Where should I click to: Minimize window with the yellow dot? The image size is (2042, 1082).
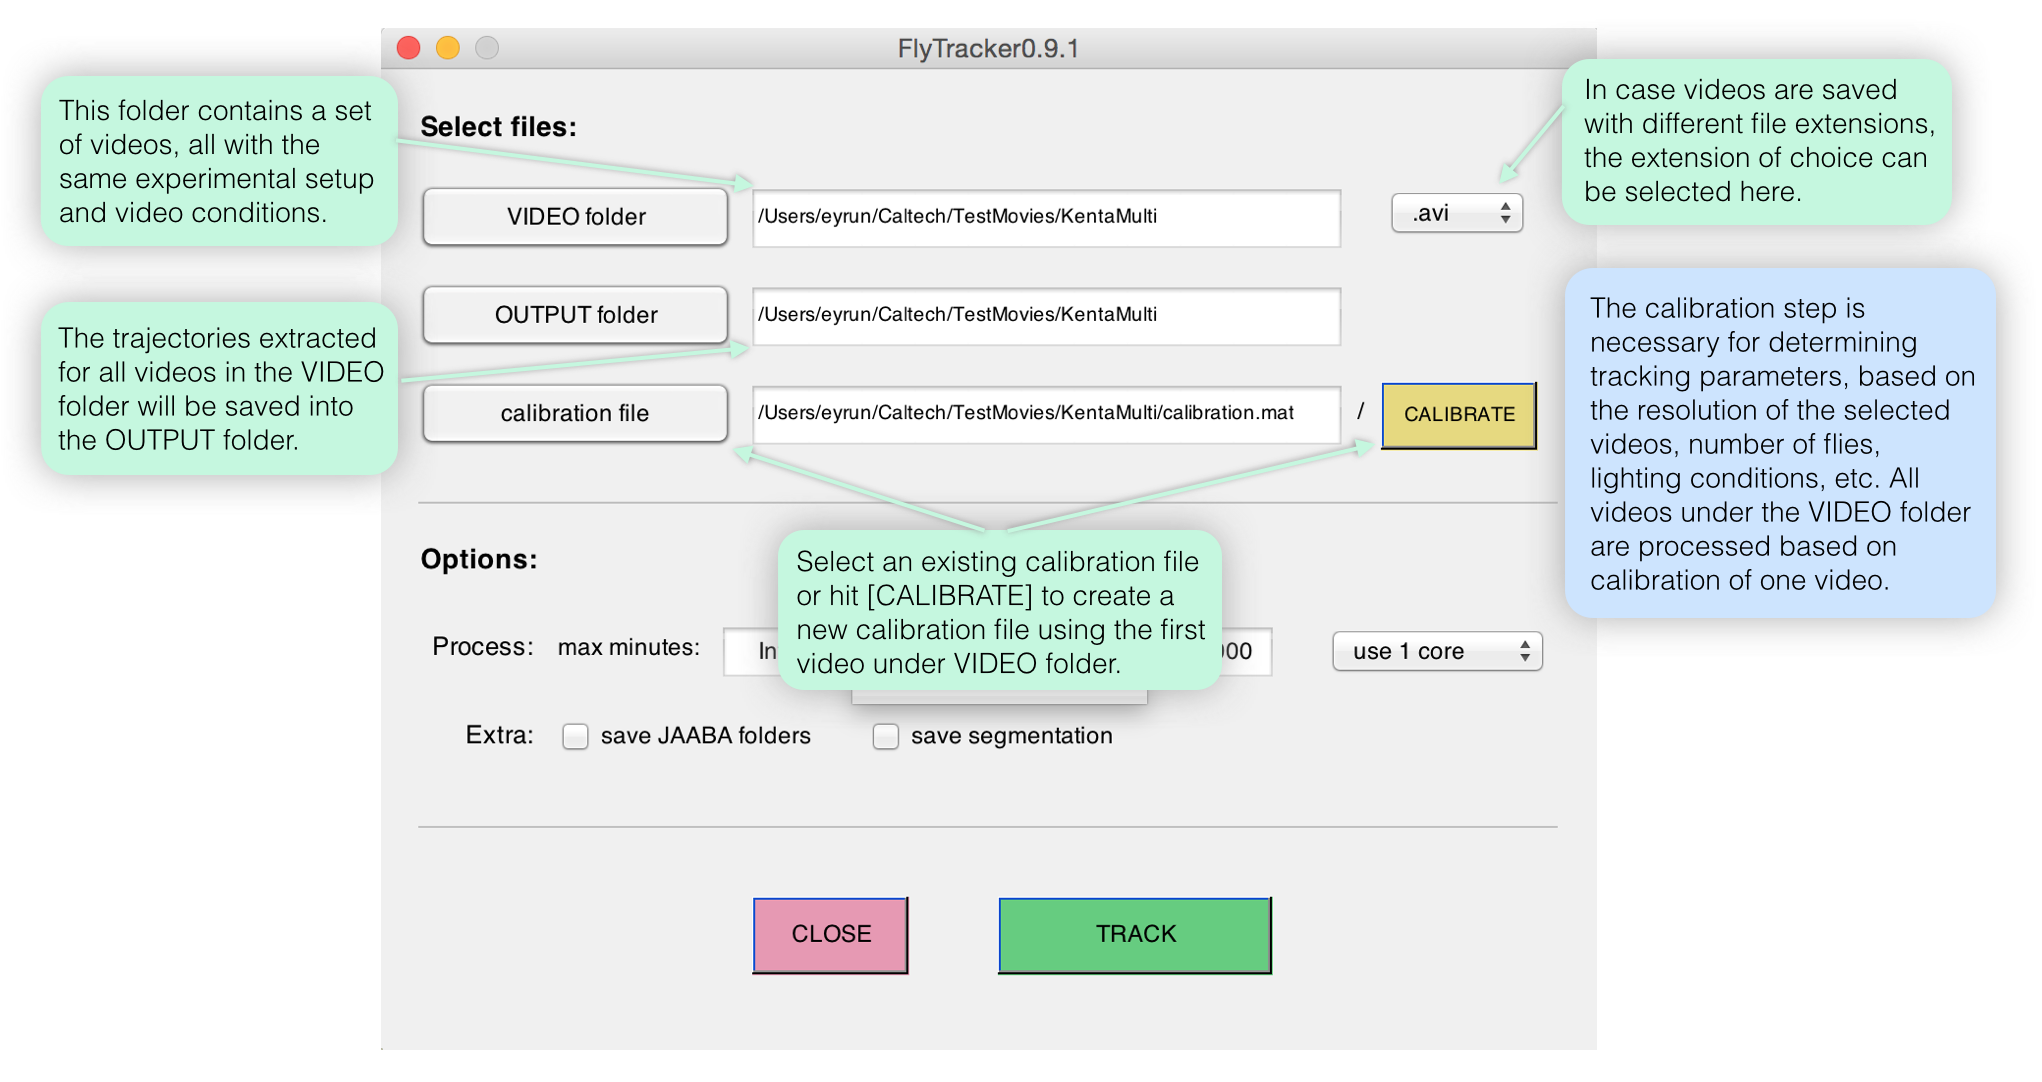[447, 48]
